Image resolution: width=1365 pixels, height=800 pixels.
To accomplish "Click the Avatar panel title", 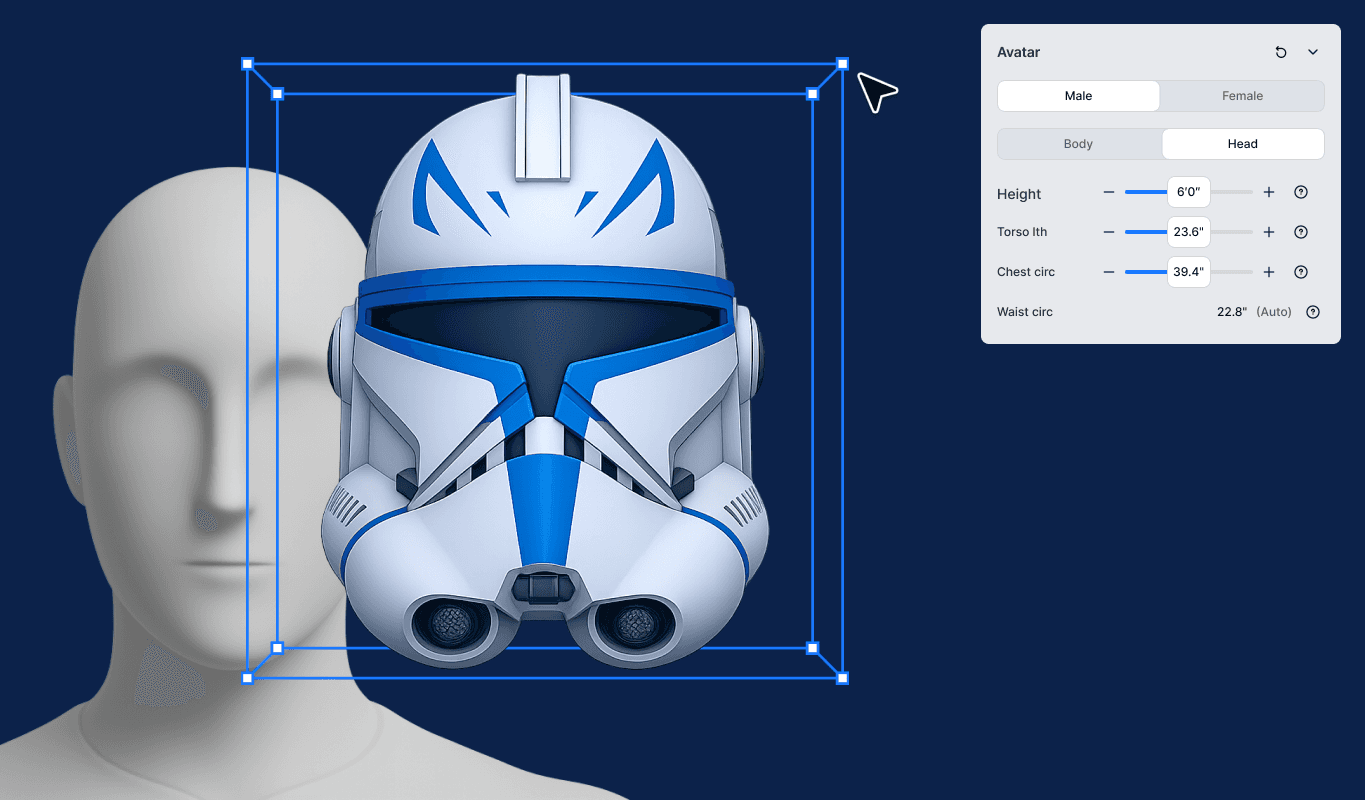I will 1019,52.
